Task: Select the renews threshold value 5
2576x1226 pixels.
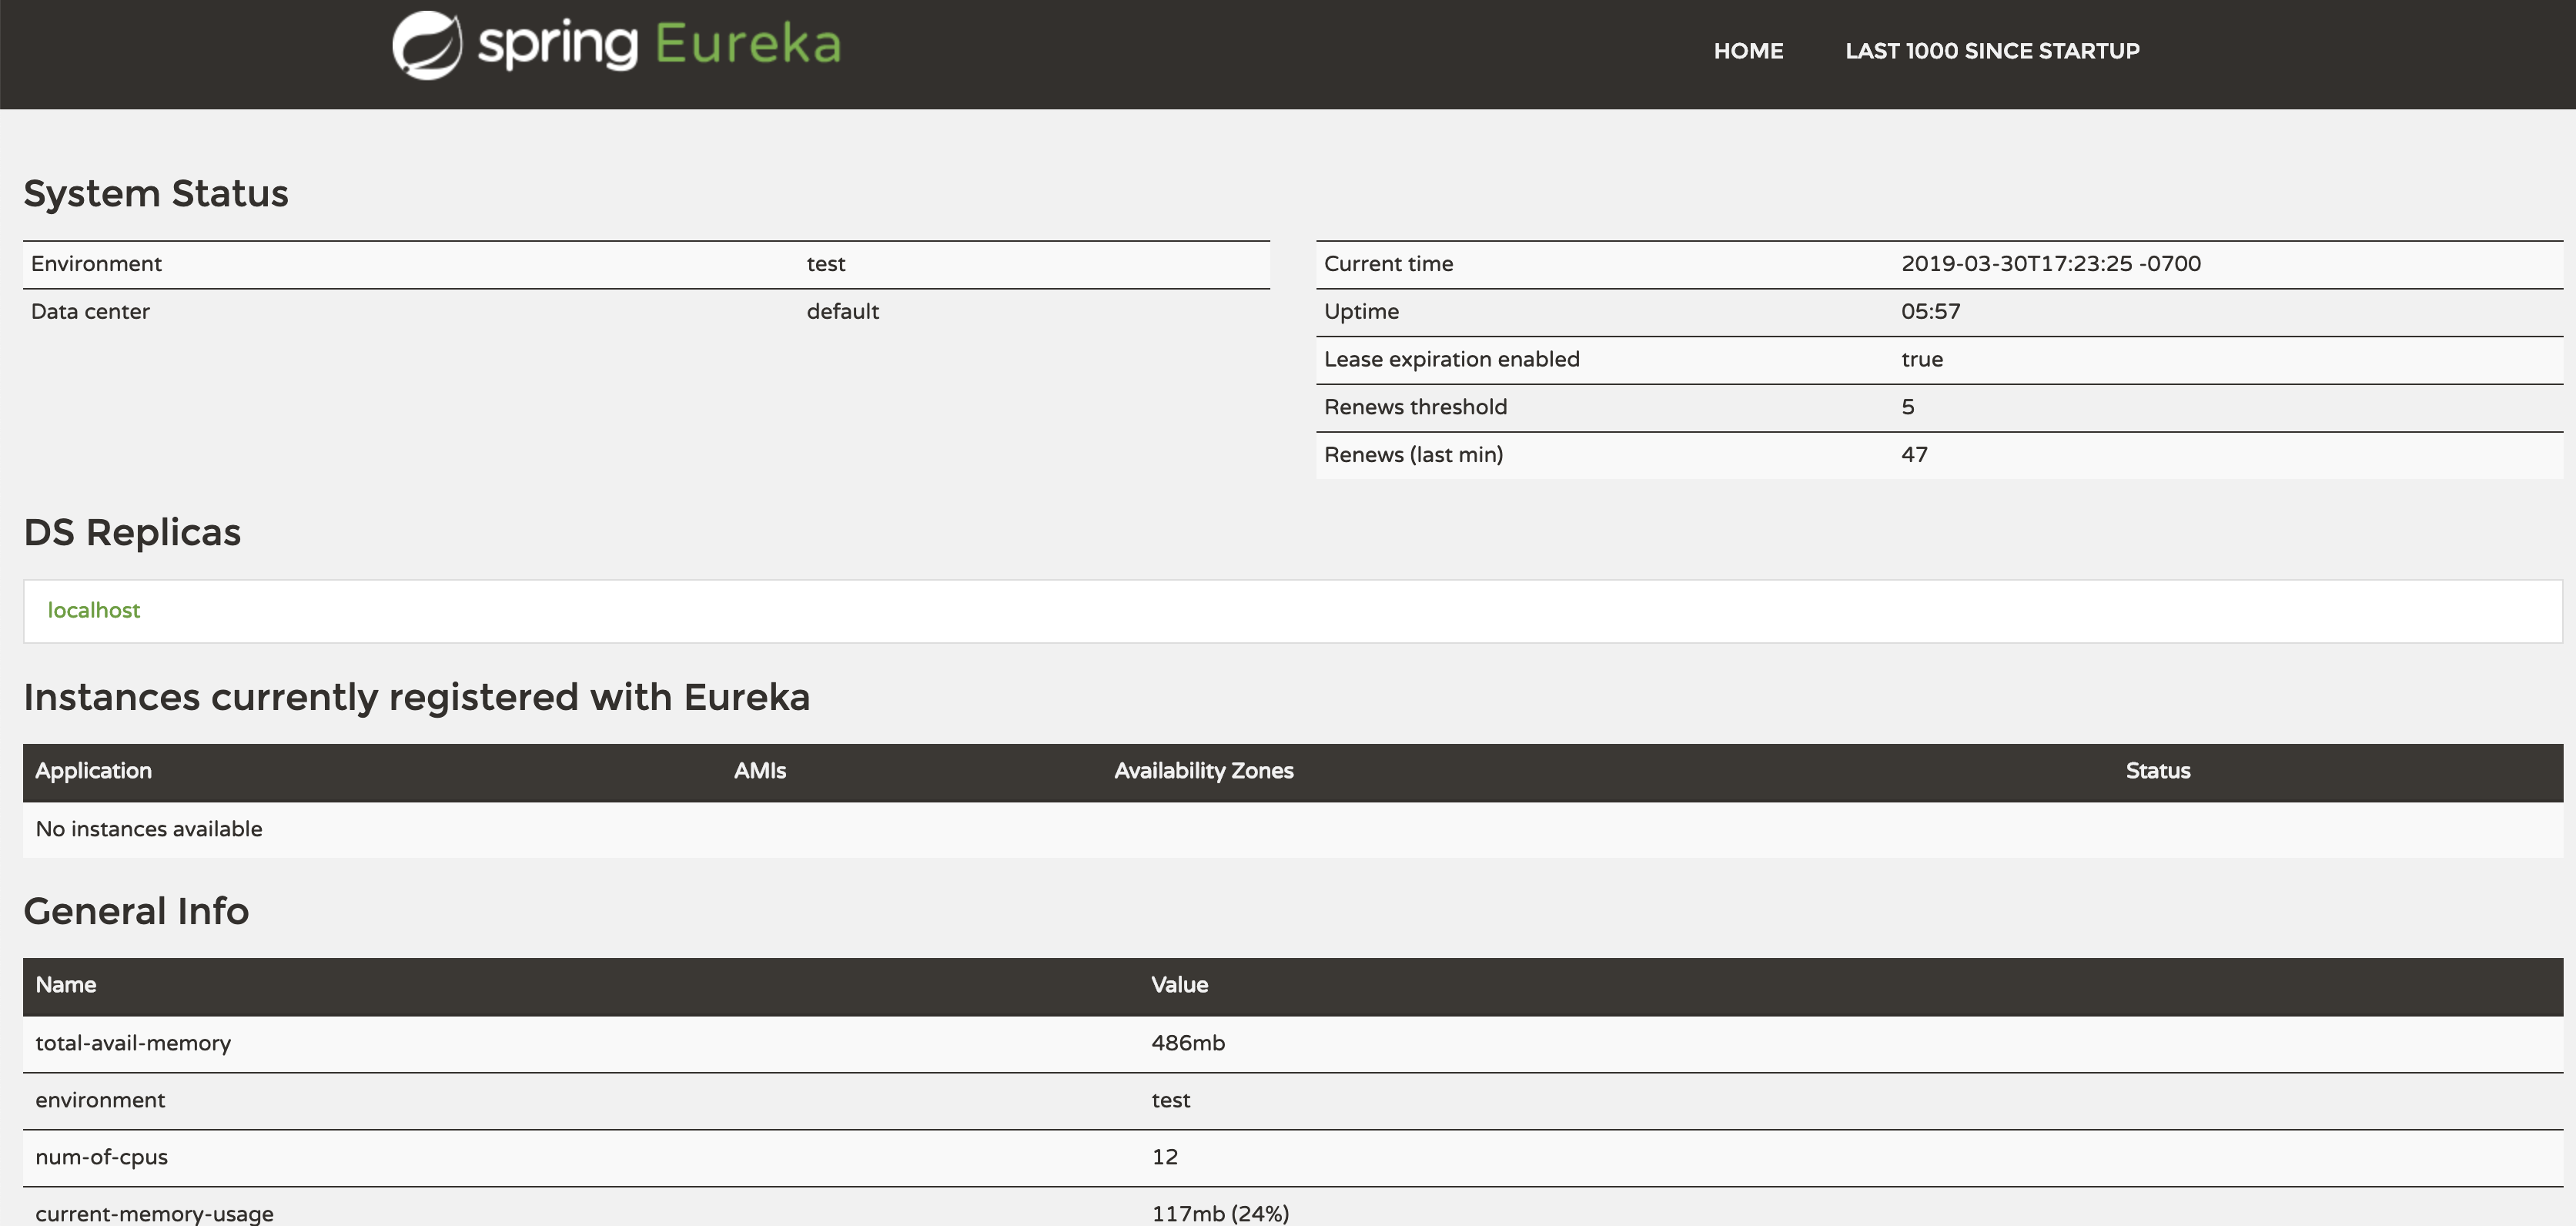Action: tap(1907, 407)
